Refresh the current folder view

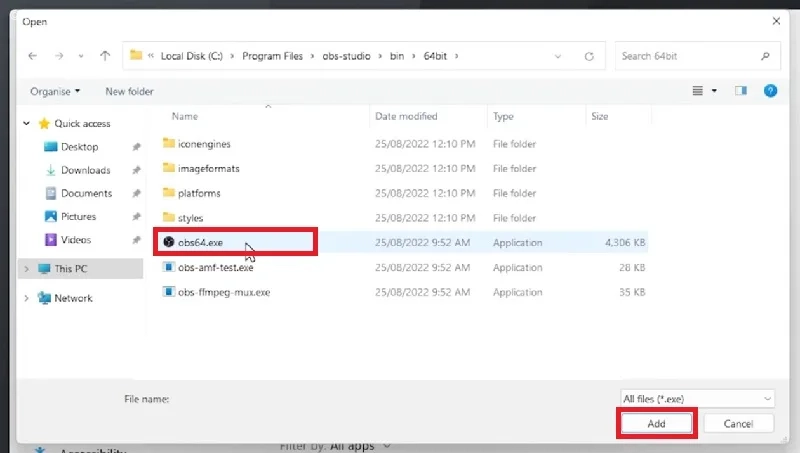point(590,56)
